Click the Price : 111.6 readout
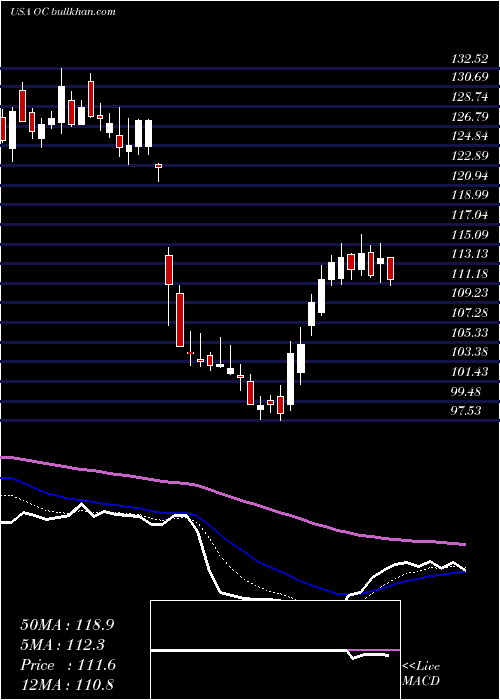 tap(67, 665)
